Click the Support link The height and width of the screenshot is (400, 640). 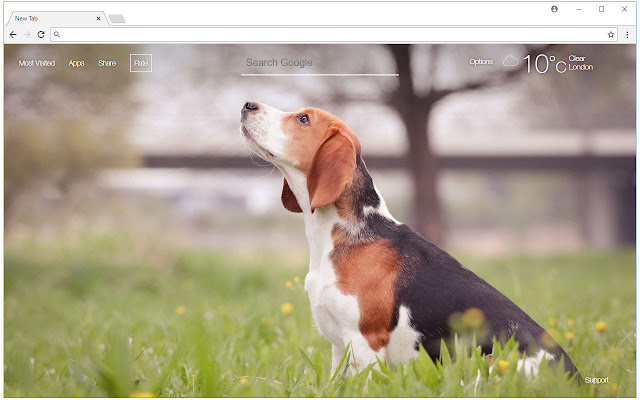[596, 380]
